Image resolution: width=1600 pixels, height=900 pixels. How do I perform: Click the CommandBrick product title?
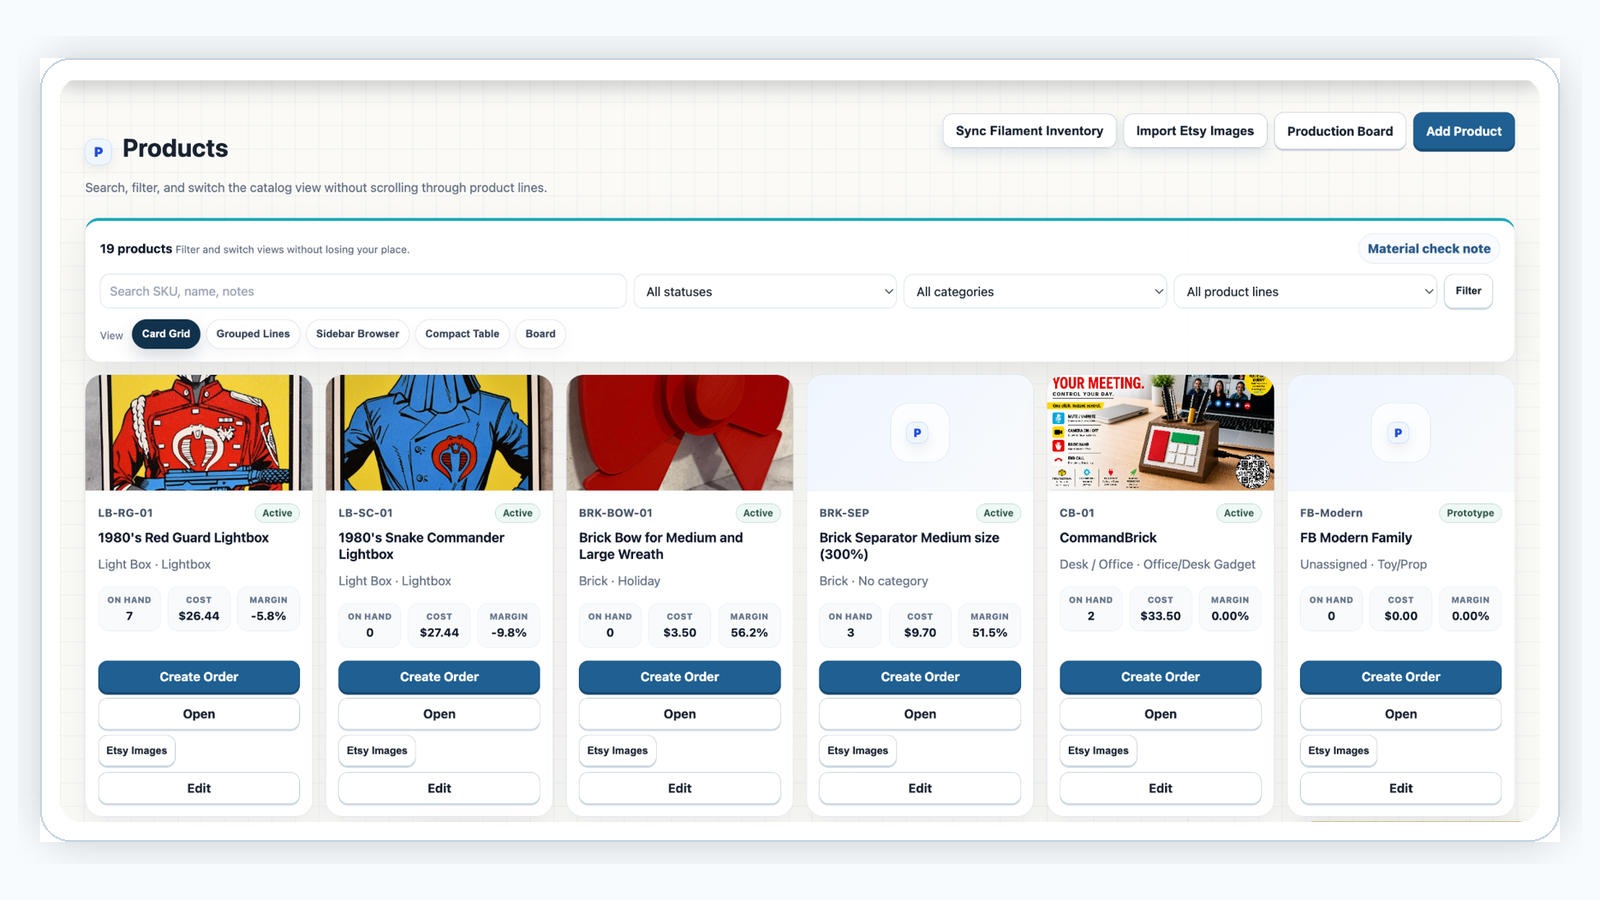1108,538
